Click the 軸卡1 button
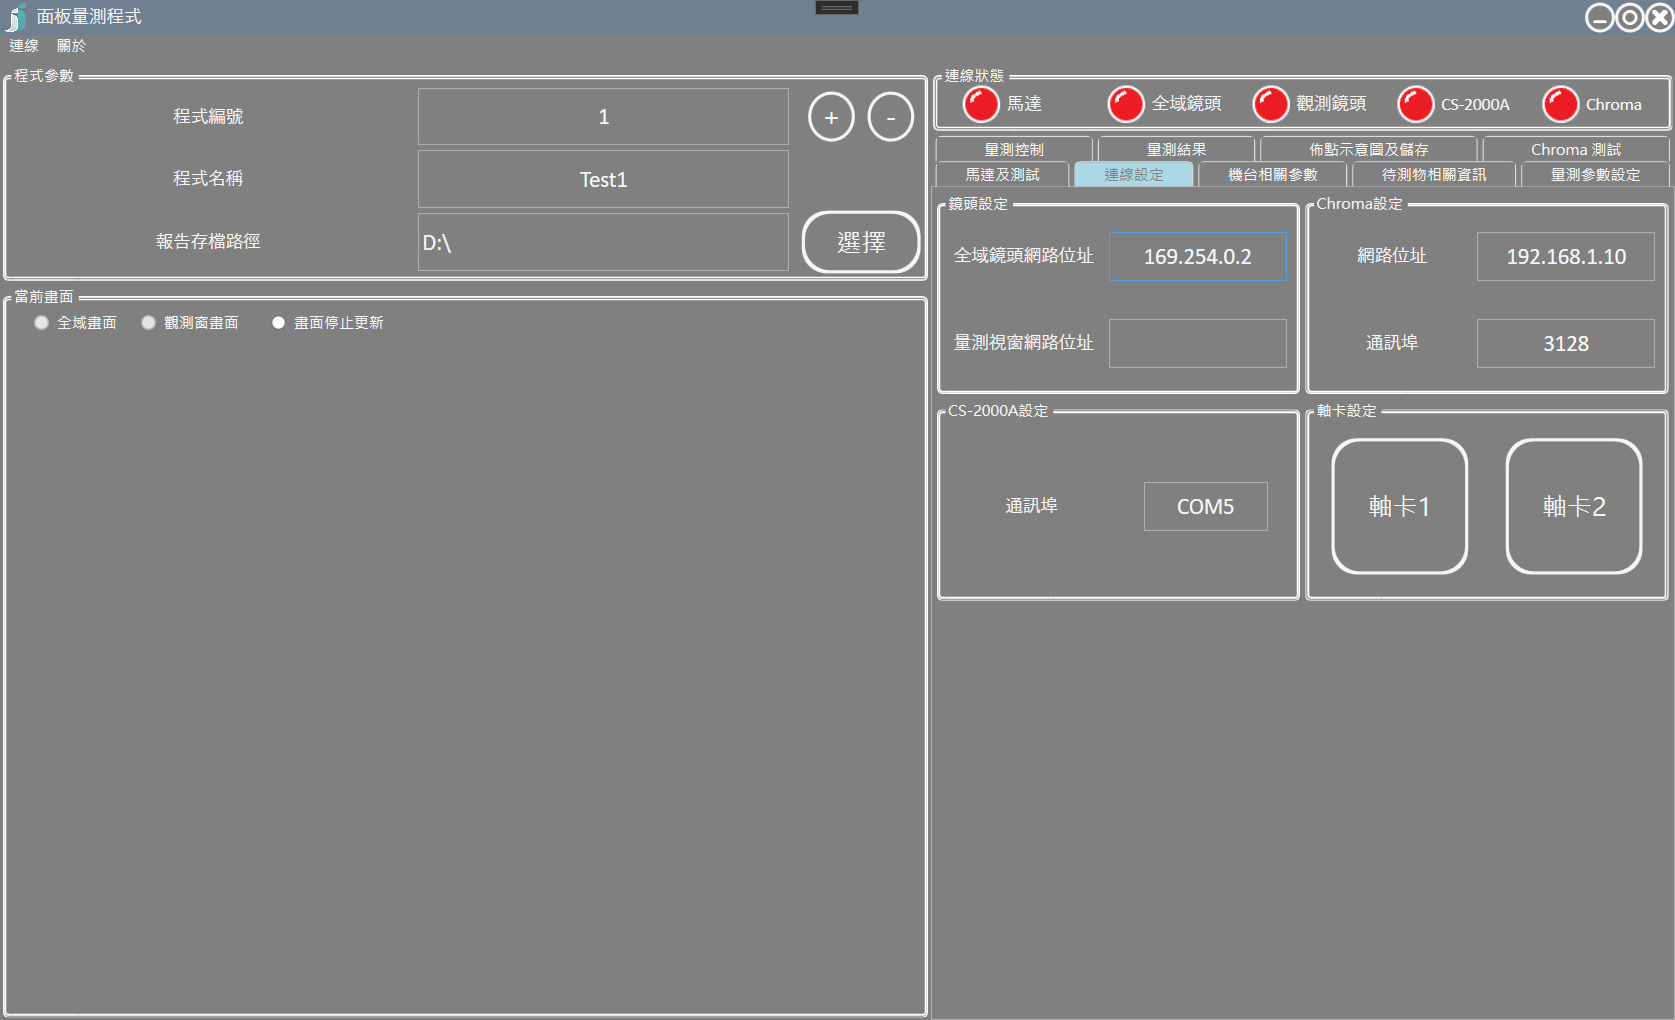The image size is (1675, 1020). (x=1400, y=507)
